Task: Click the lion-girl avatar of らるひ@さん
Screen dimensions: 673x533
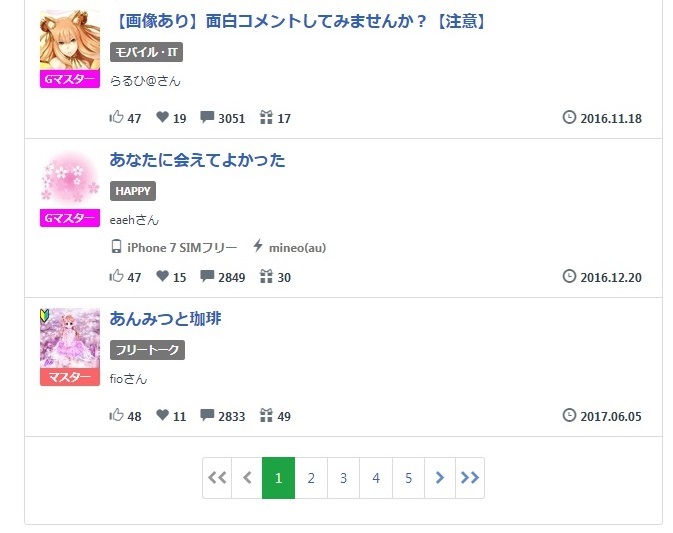Action: [x=70, y=41]
